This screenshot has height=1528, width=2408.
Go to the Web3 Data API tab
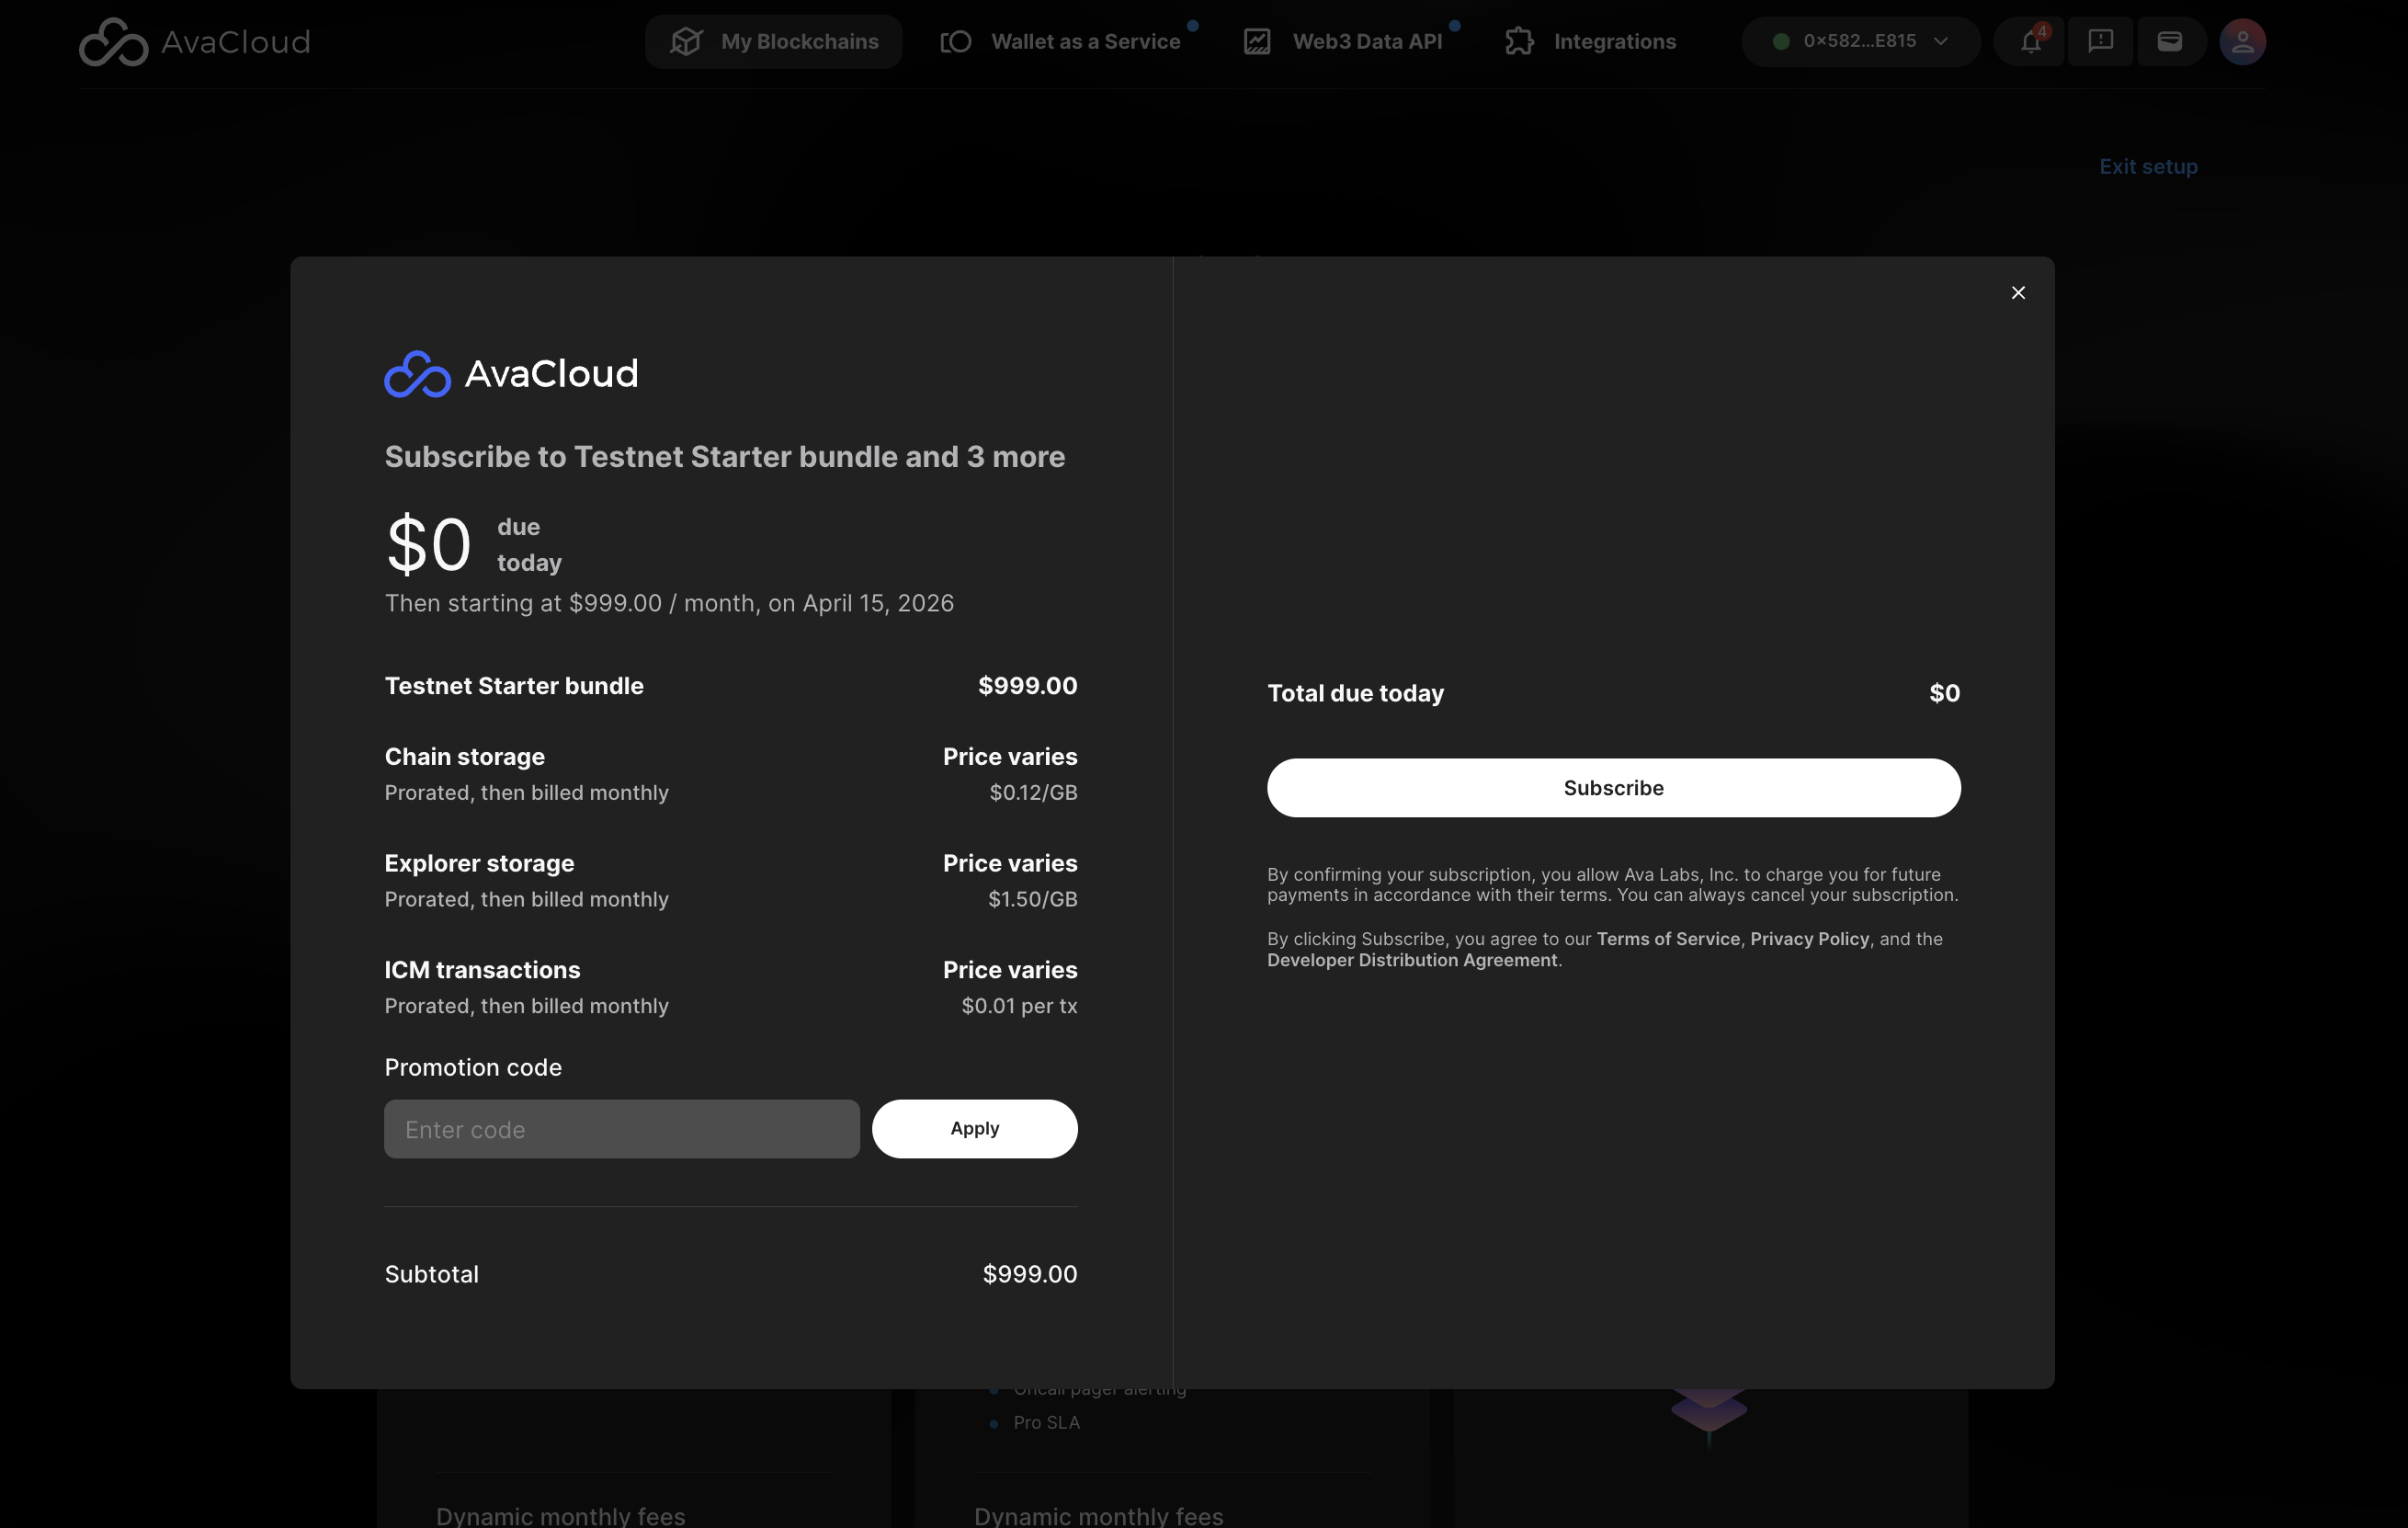(x=1366, y=42)
